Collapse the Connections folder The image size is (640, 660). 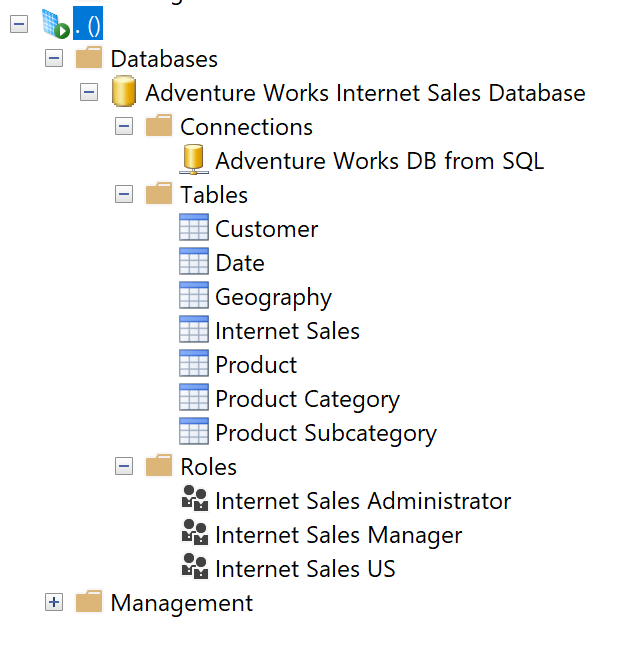coord(124,127)
